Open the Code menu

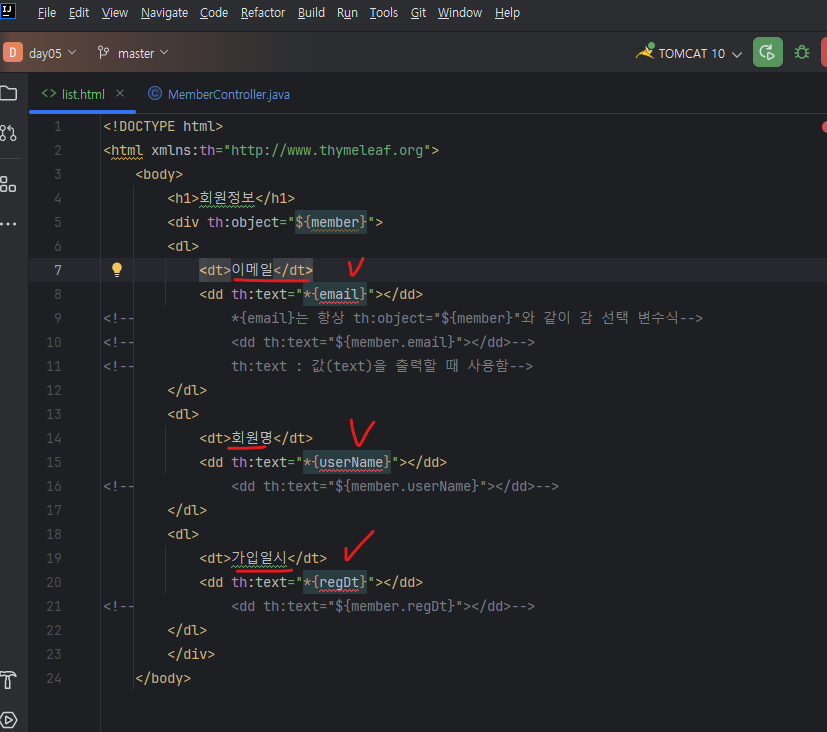click(x=214, y=13)
